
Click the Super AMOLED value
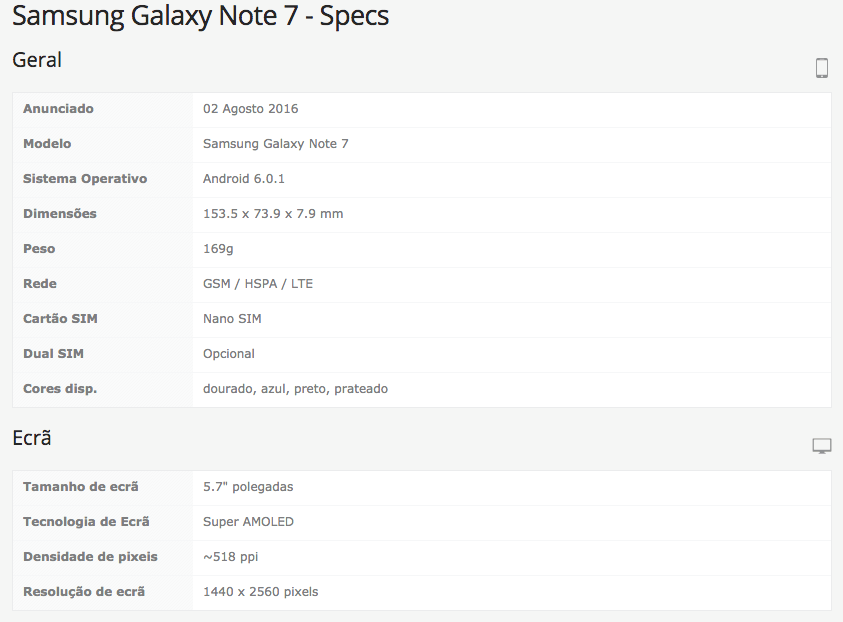click(248, 522)
